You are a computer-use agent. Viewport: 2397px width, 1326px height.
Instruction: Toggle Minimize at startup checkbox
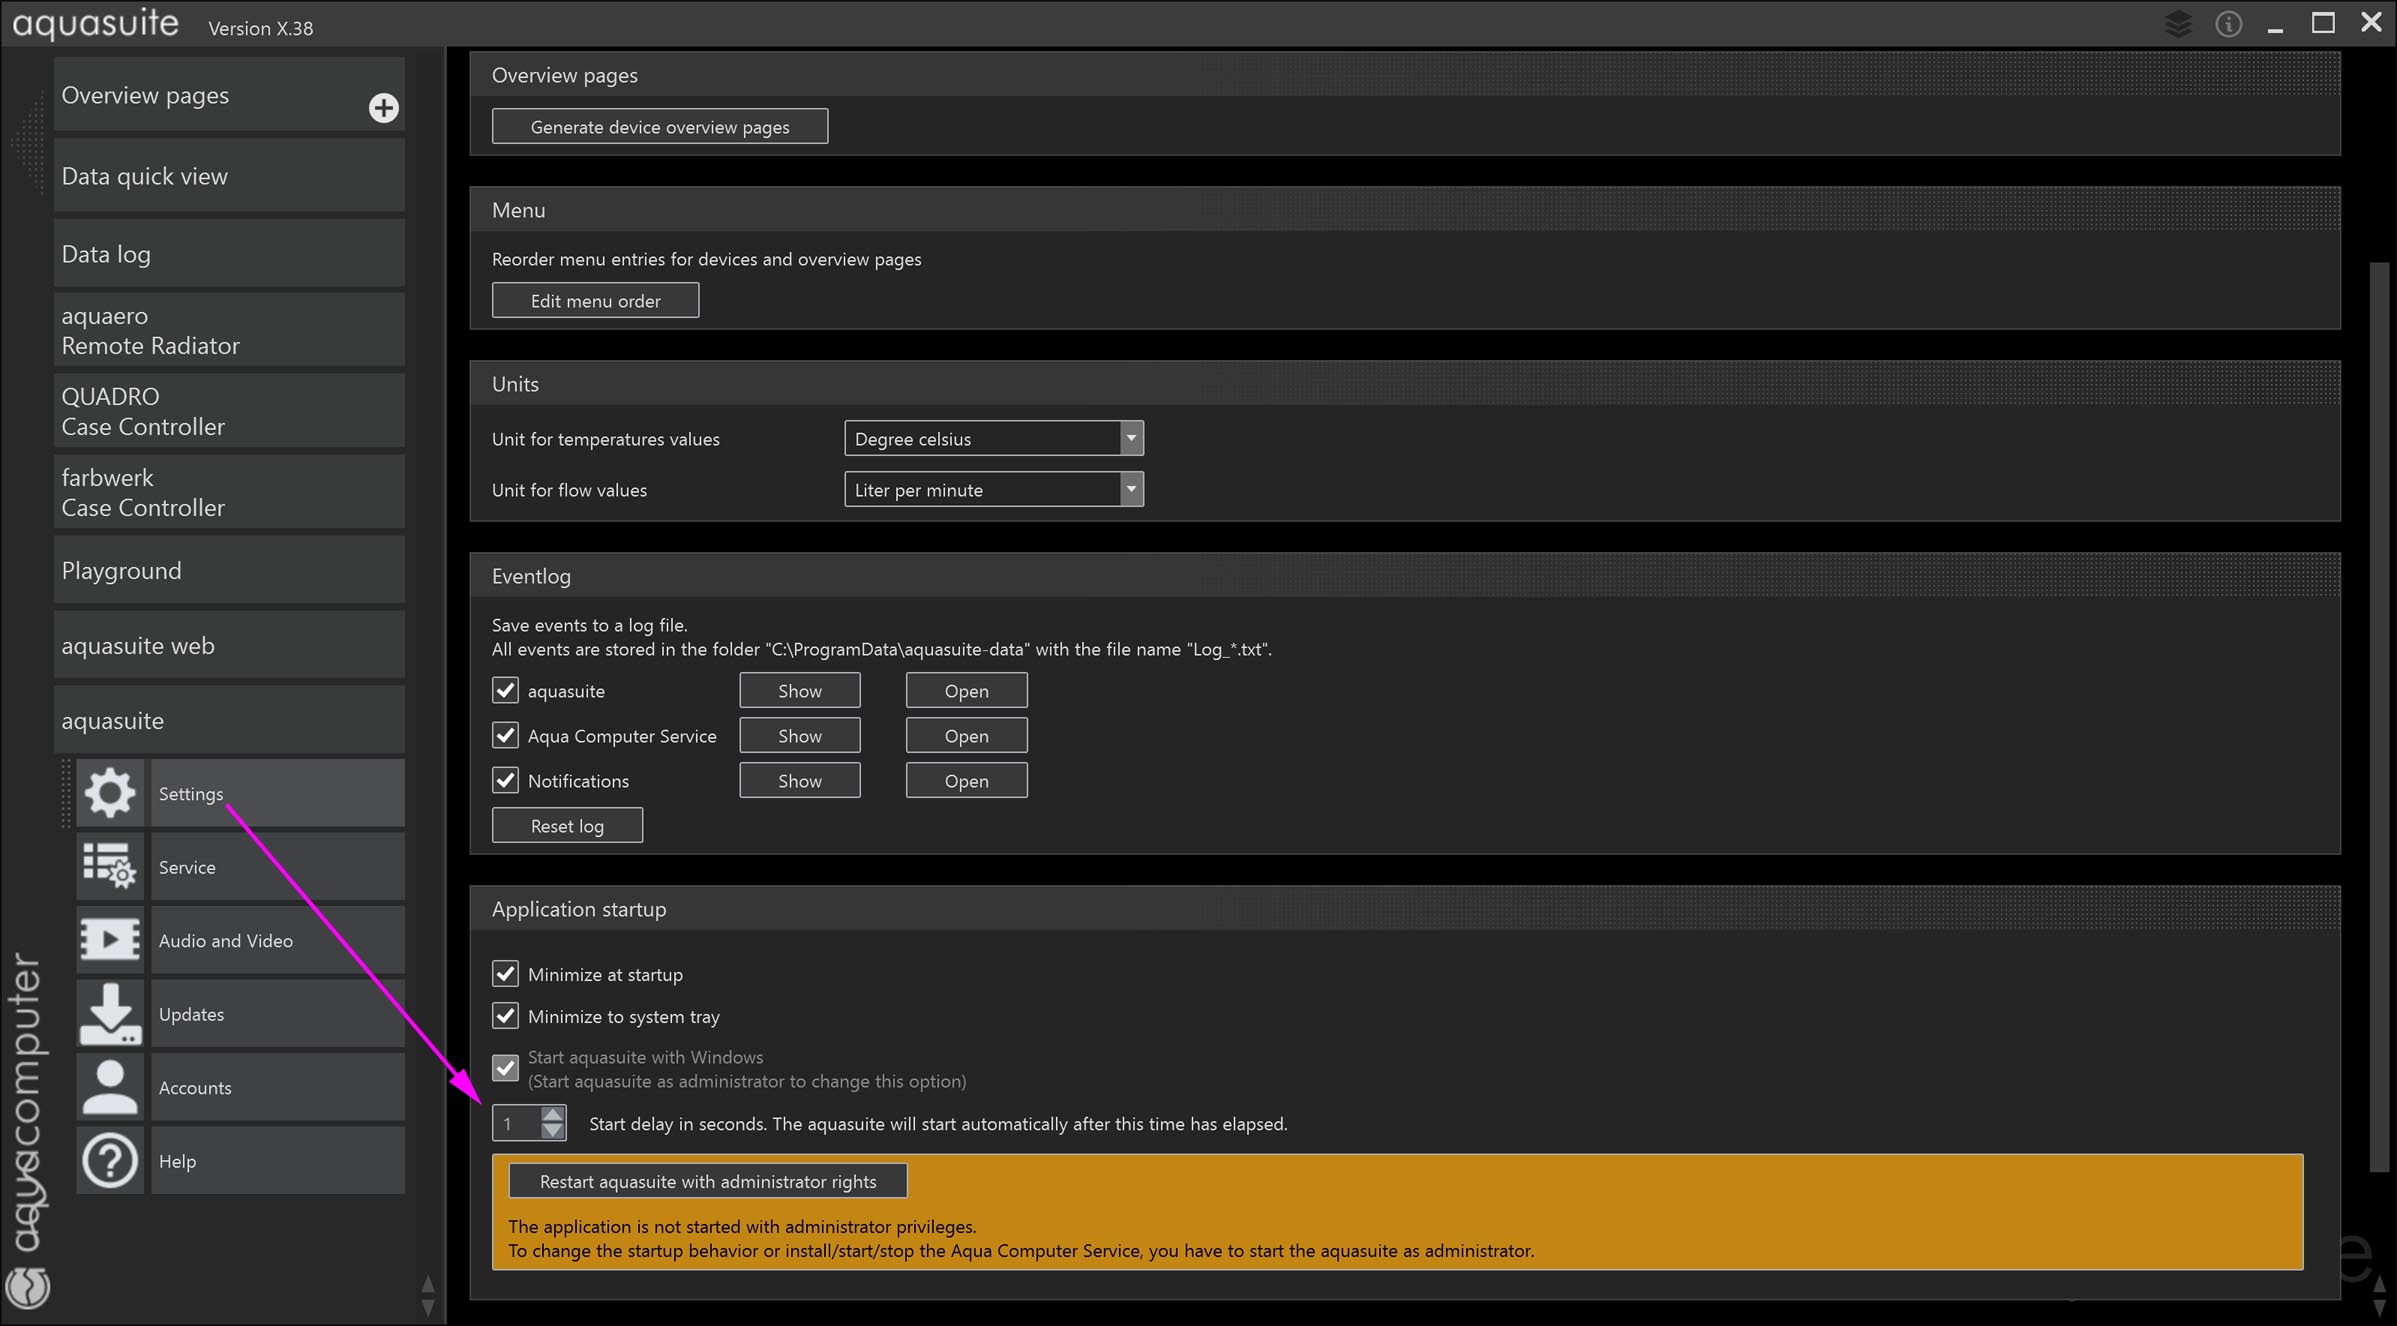(506, 973)
